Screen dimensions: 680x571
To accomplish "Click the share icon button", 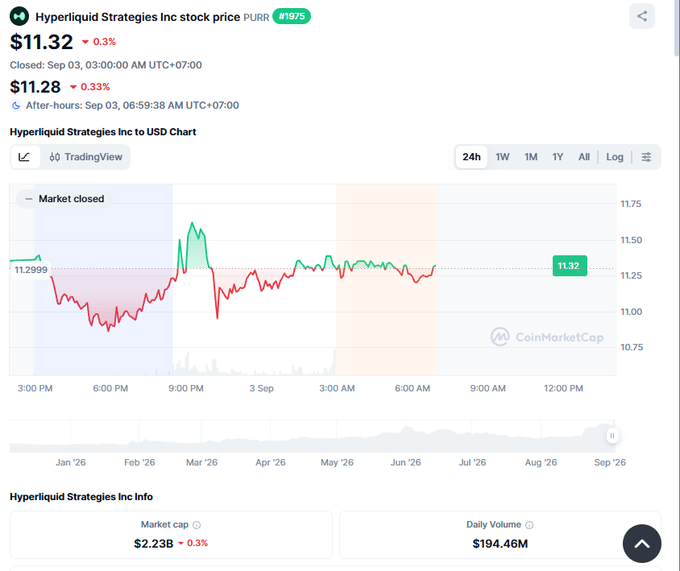I will [642, 16].
